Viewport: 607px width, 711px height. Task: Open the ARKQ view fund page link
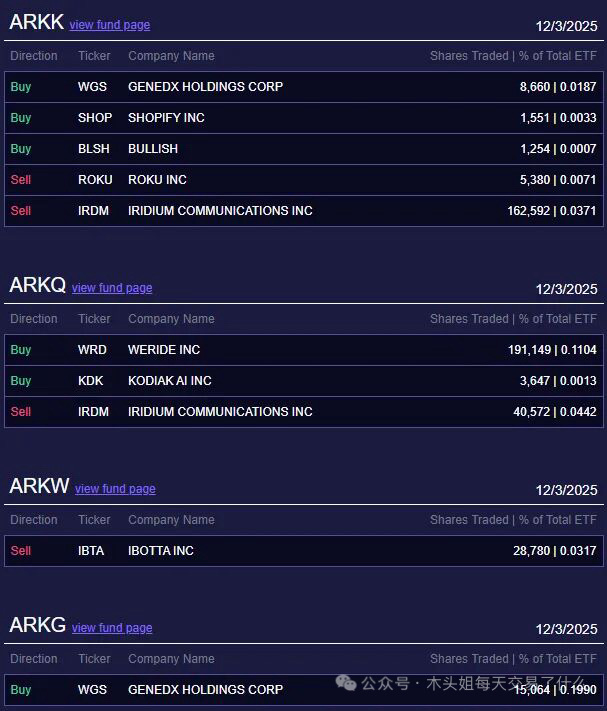pyautogui.click(x=112, y=288)
